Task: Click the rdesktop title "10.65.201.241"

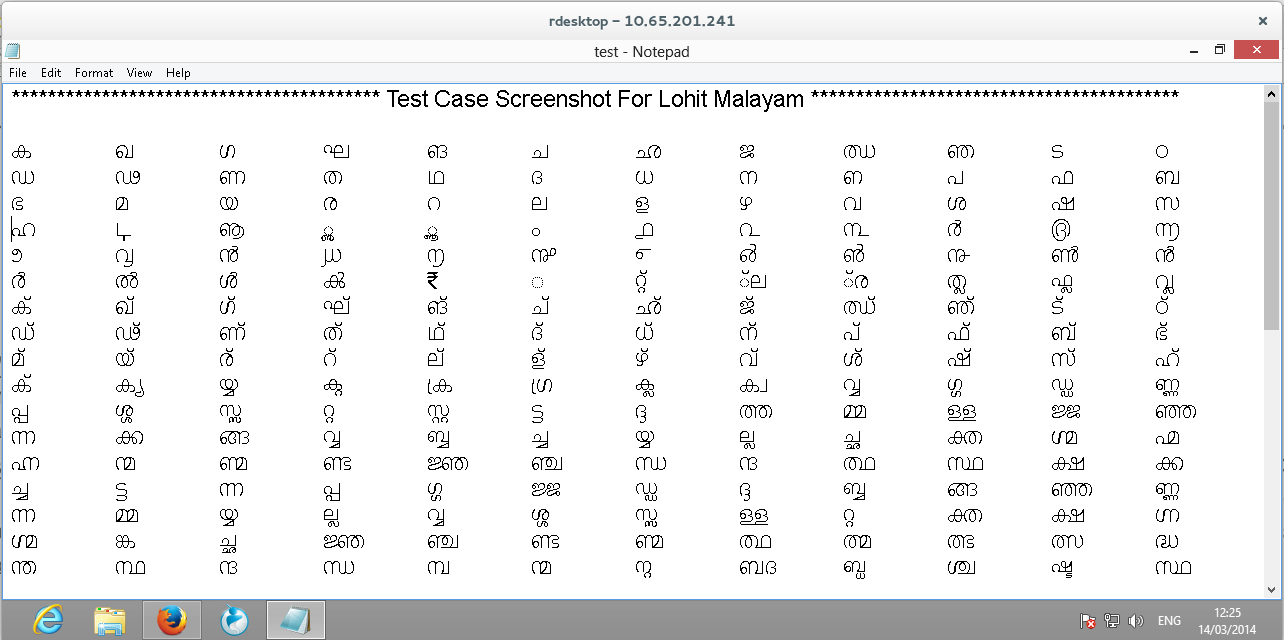Action: pyautogui.click(x=678, y=21)
